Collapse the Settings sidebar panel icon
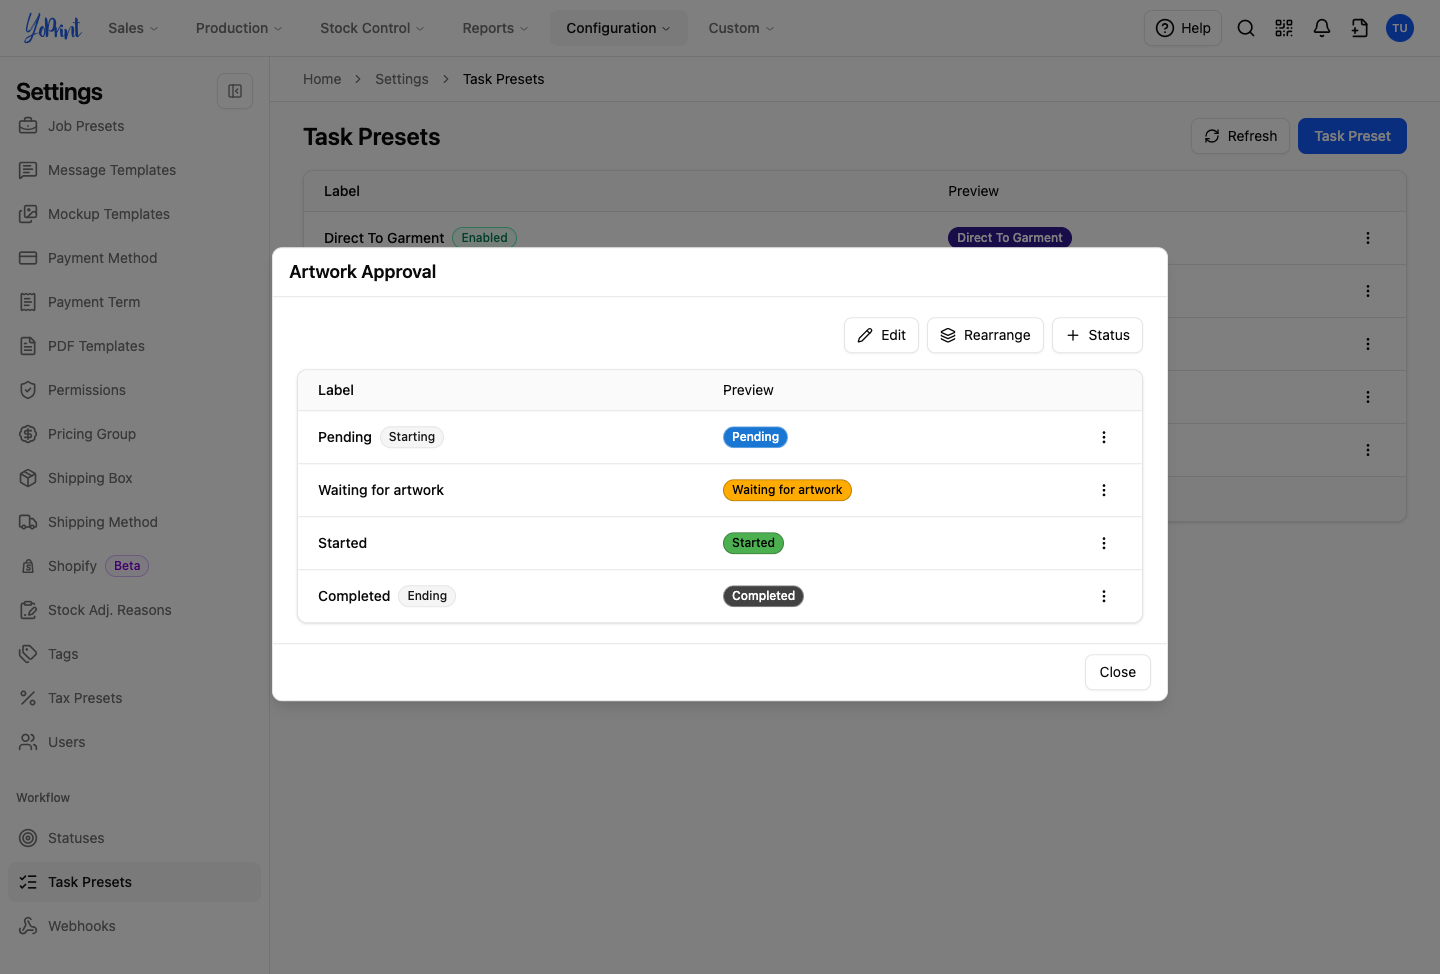The width and height of the screenshot is (1440, 974). 235,91
